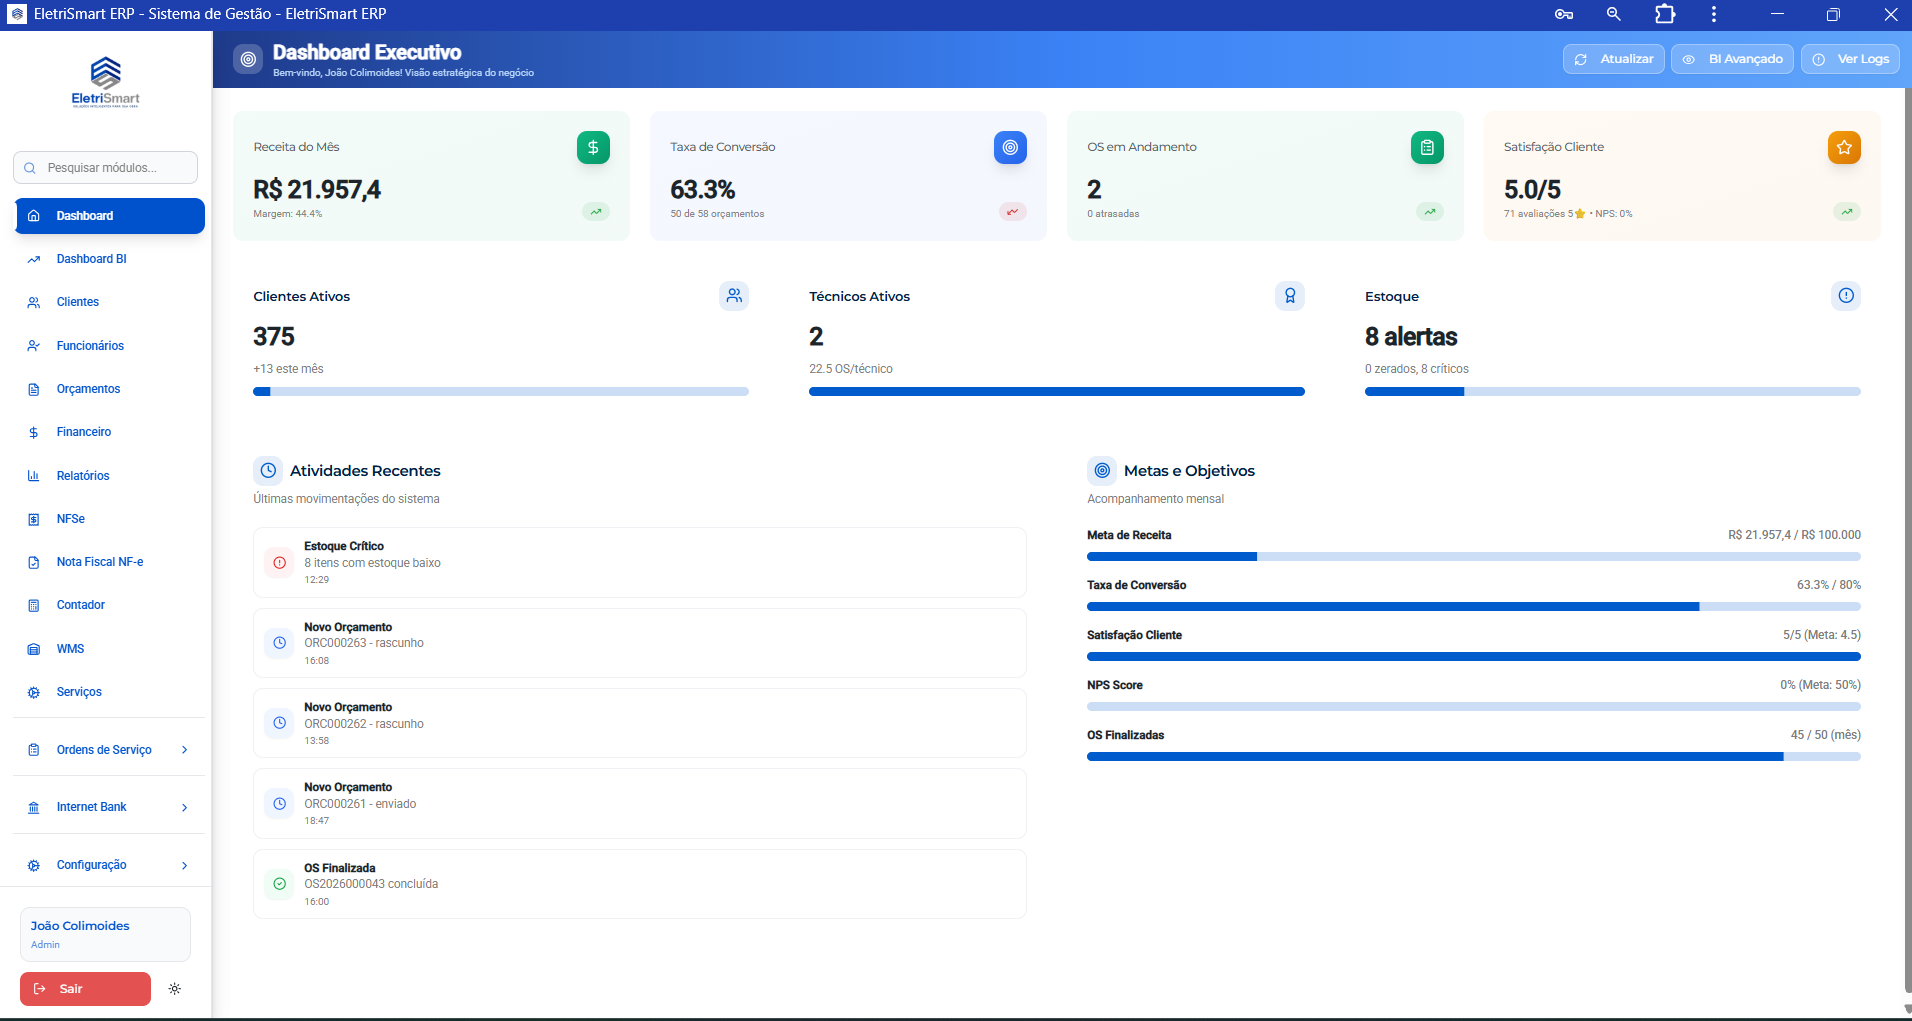Open BI Avançado from the header
The image size is (1912, 1021).
coord(1732,59)
